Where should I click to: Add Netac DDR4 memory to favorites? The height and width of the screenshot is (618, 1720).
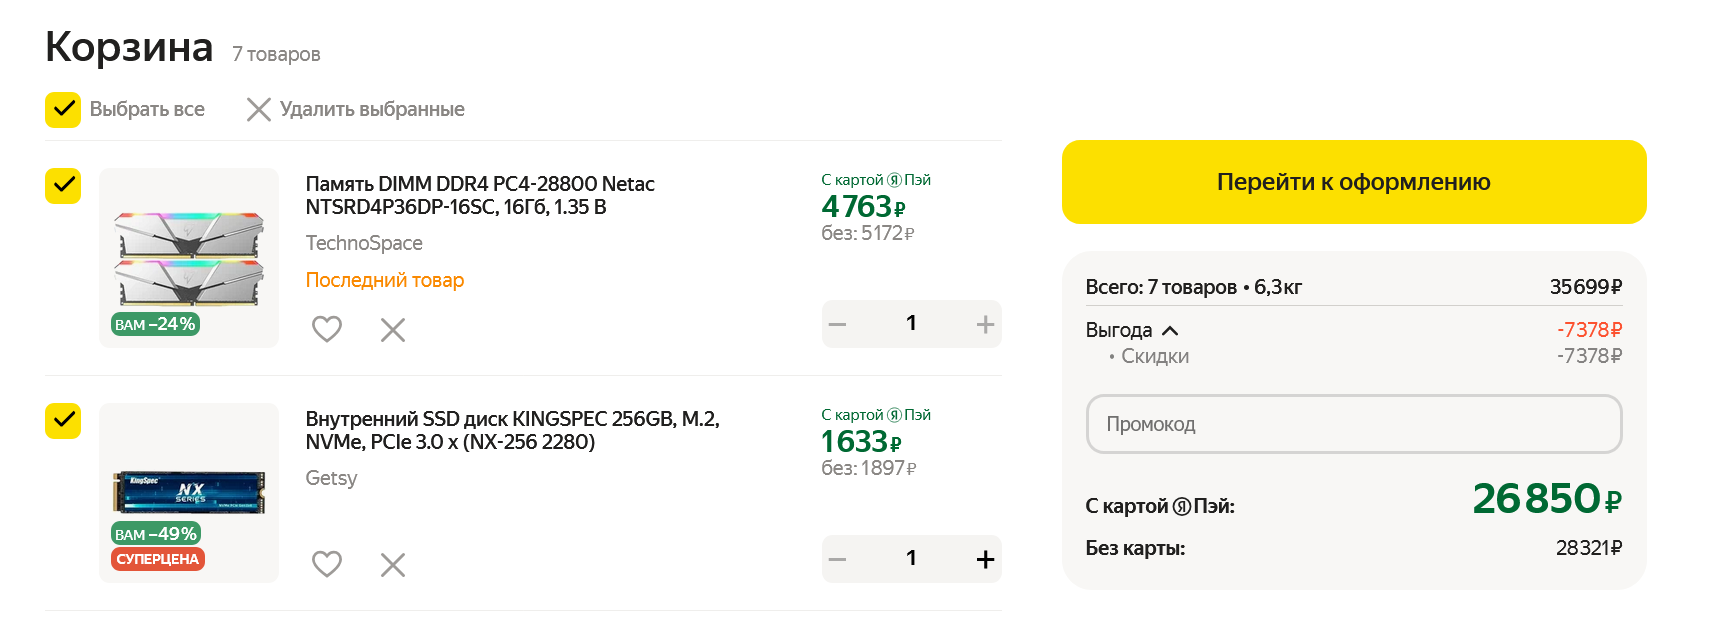pyautogui.click(x=327, y=329)
